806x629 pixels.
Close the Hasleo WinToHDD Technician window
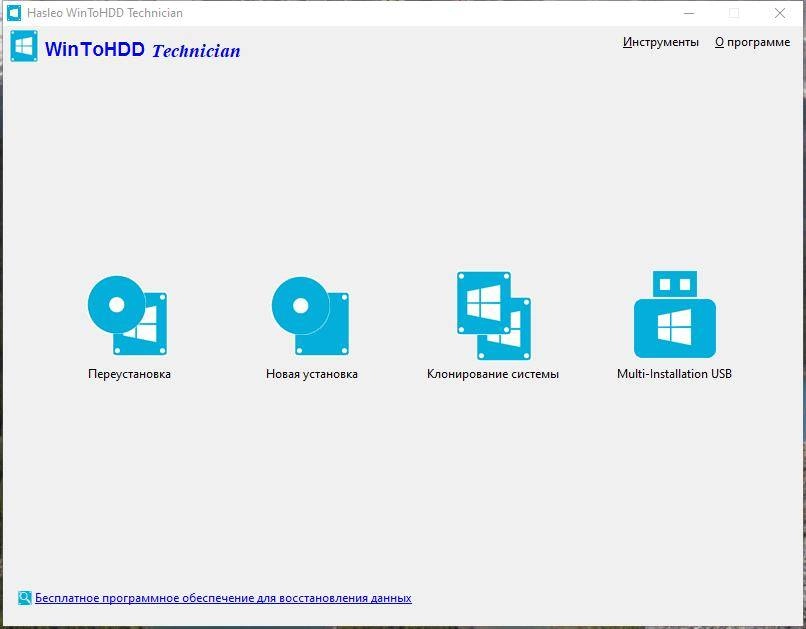[x=779, y=13]
